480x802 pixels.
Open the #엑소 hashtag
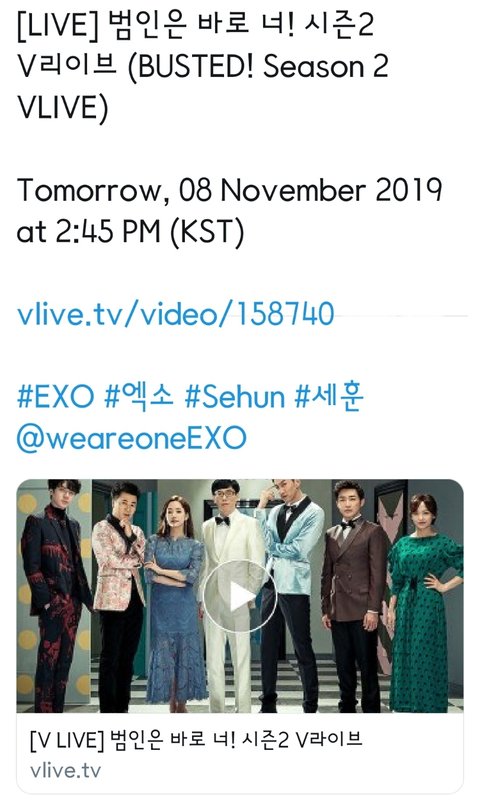coord(139,396)
